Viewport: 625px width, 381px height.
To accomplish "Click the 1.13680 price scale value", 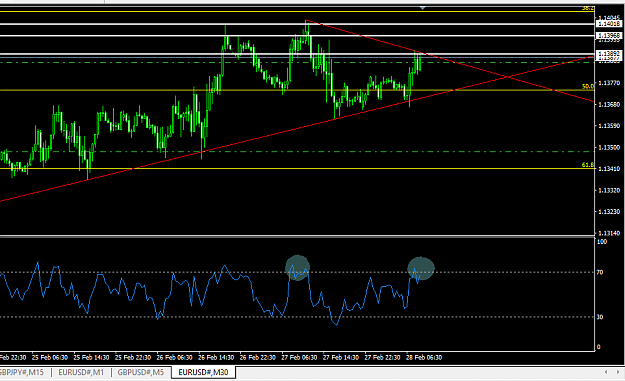I will (609, 104).
